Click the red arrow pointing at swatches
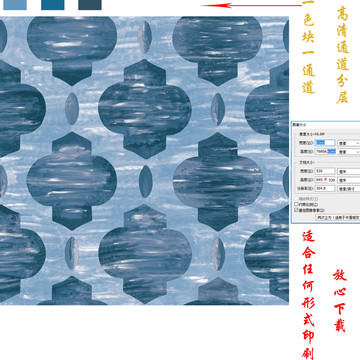Viewport: 360px width, 360px height. 252,5
